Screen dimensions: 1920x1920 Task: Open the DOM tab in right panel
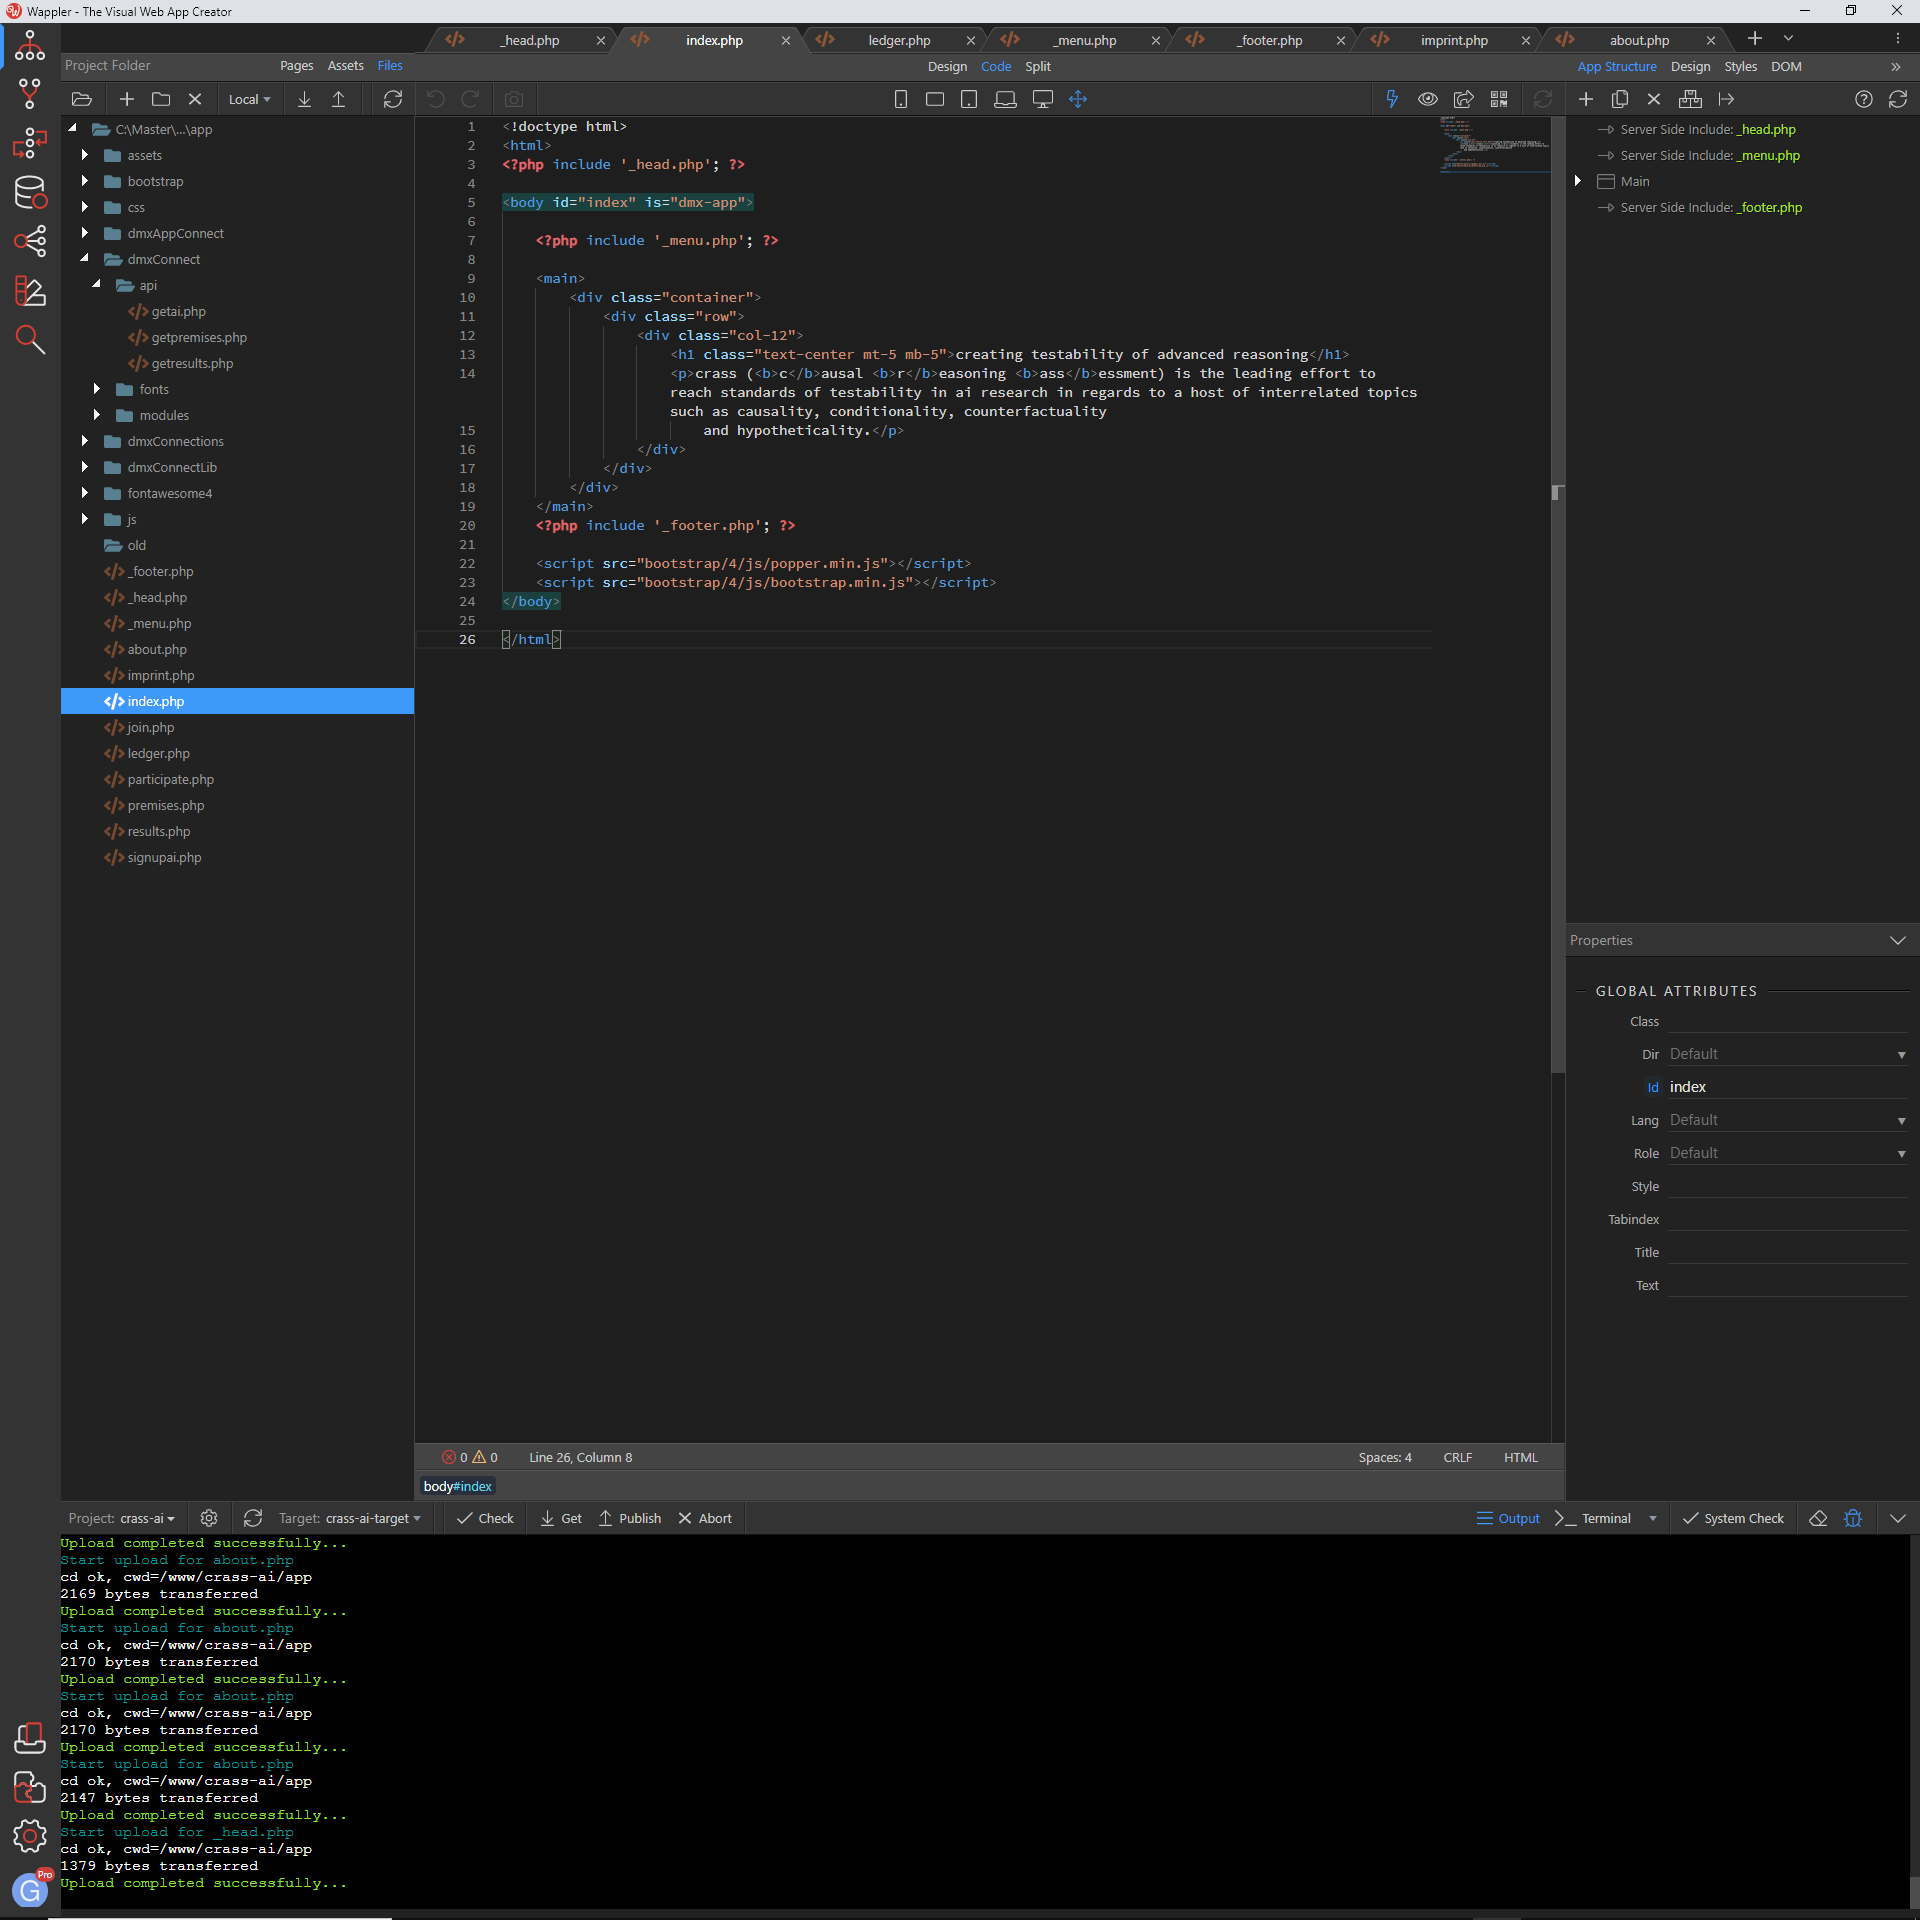[1786, 66]
